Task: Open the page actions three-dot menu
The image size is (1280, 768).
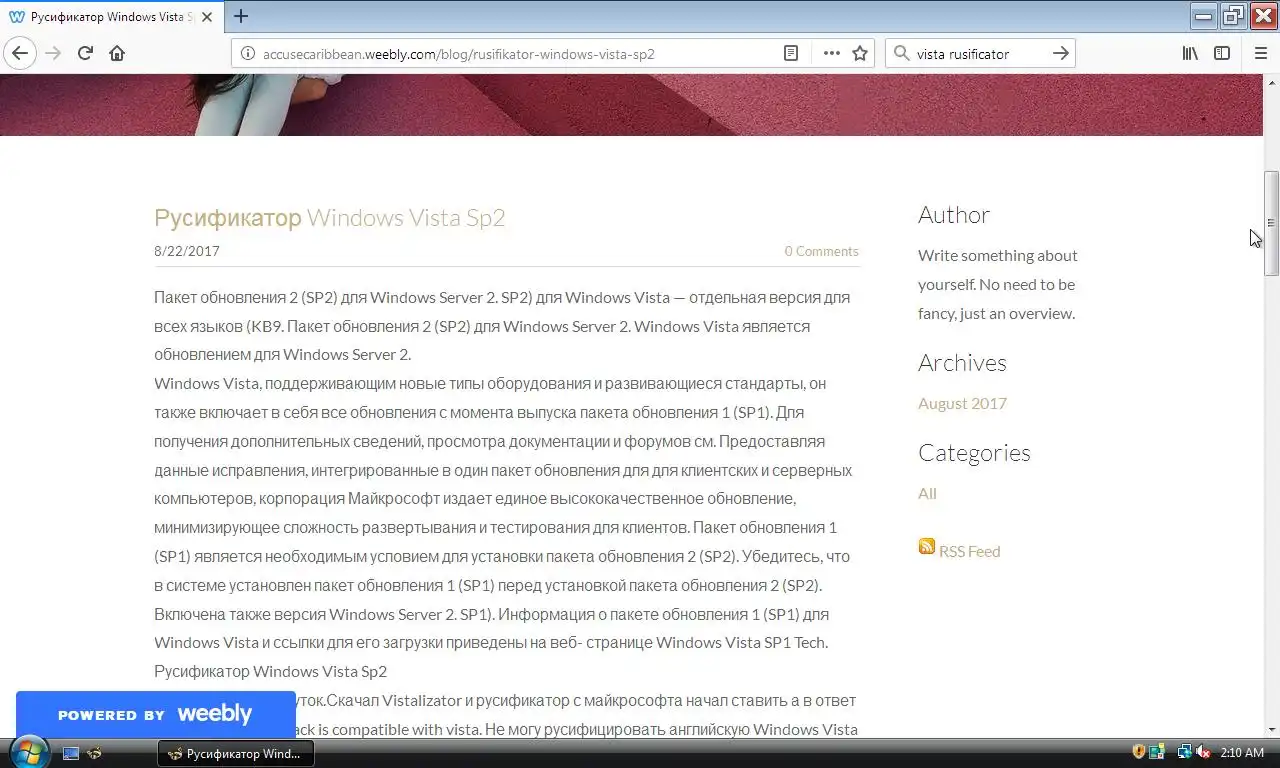Action: [832, 54]
